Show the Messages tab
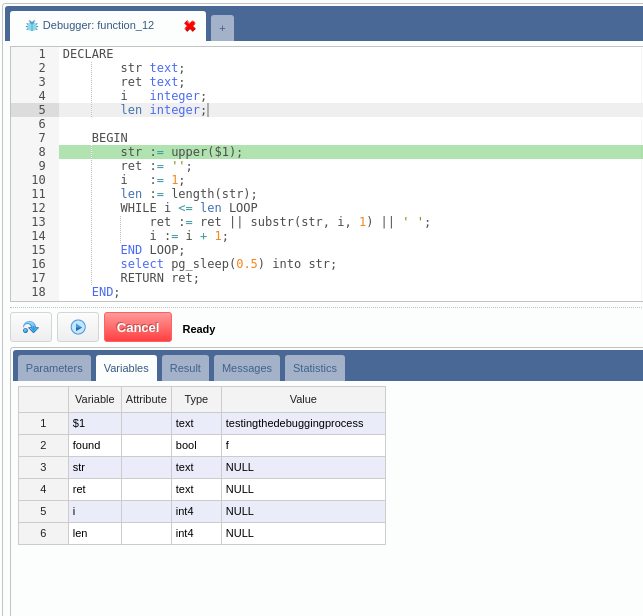Viewport: 643px width, 616px height. coord(247,368)
